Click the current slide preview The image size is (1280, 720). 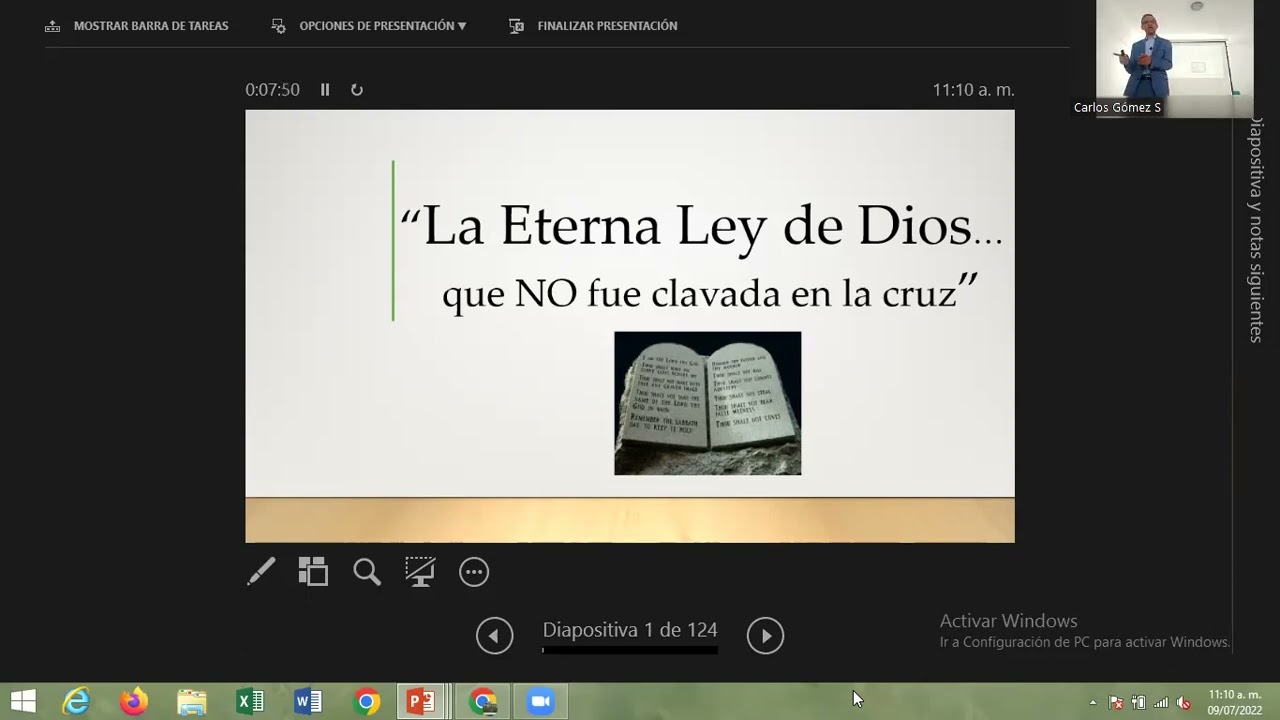[x=630, y=326]
